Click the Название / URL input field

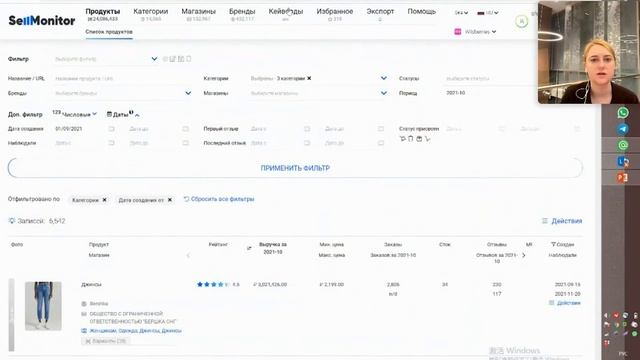tap(122, 78)
